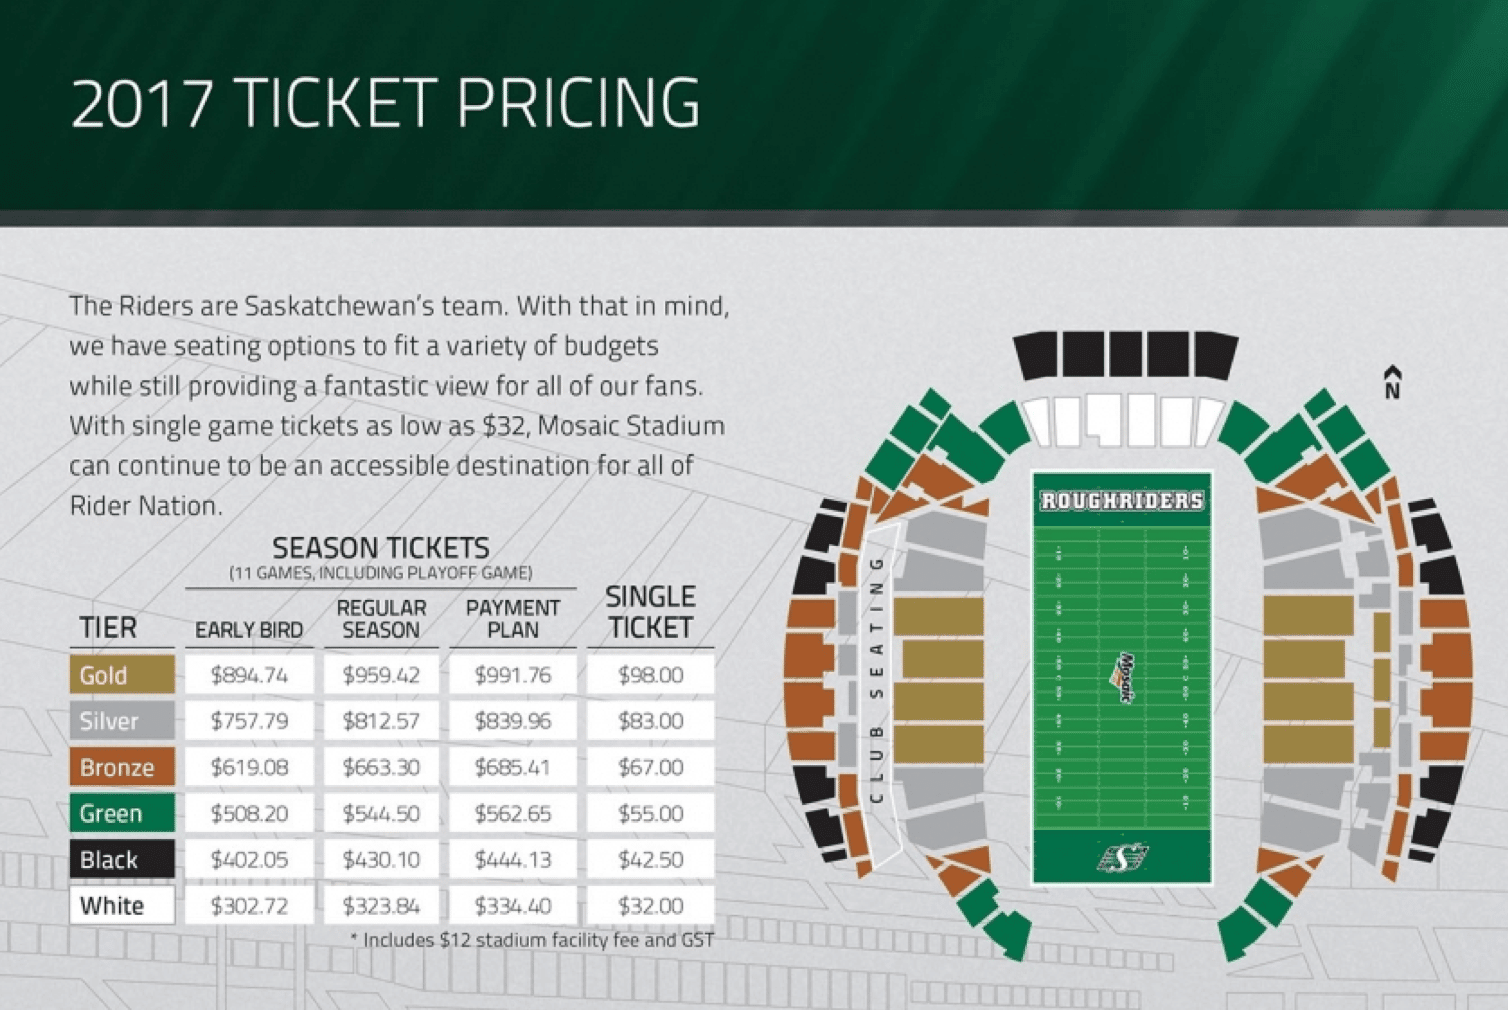Select the Silver single ticket price $83.00
The width and height of the screenshot is (1508, 1010).
tap(650, 721)
